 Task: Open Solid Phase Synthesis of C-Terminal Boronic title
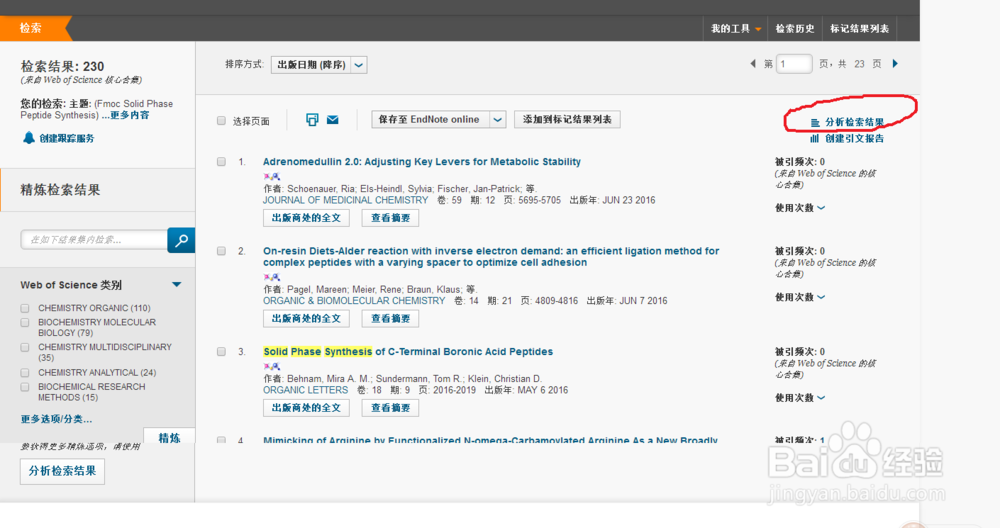click(x=408, y=352)
